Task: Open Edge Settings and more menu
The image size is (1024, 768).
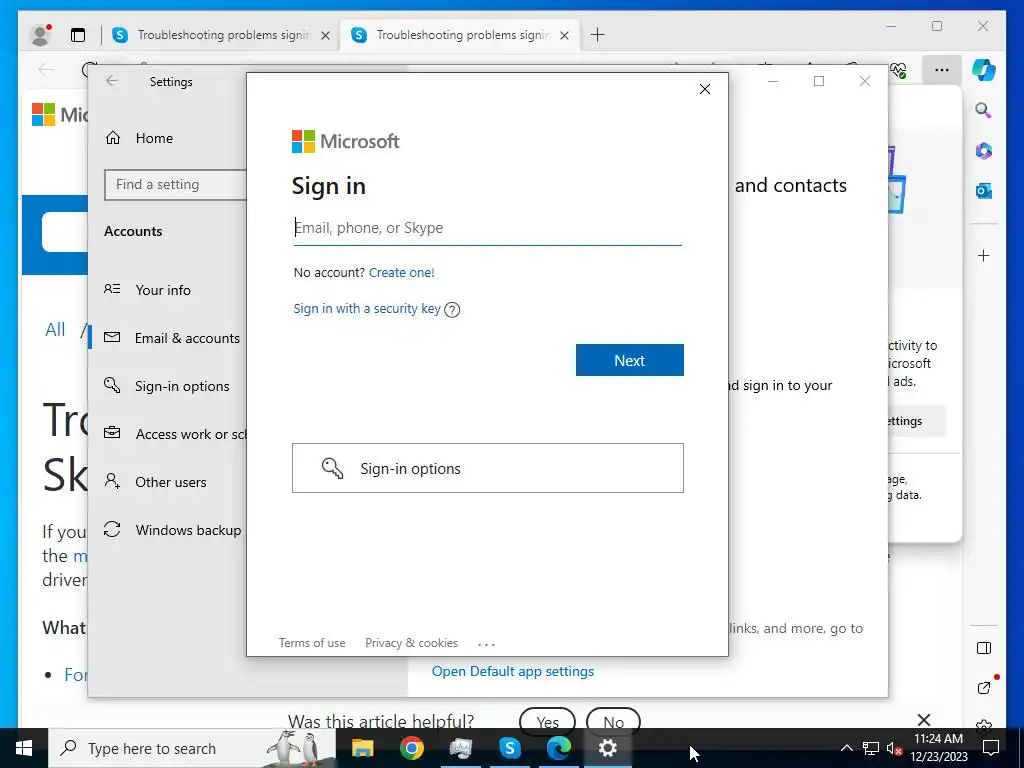Action: click(x=941, y=70)
